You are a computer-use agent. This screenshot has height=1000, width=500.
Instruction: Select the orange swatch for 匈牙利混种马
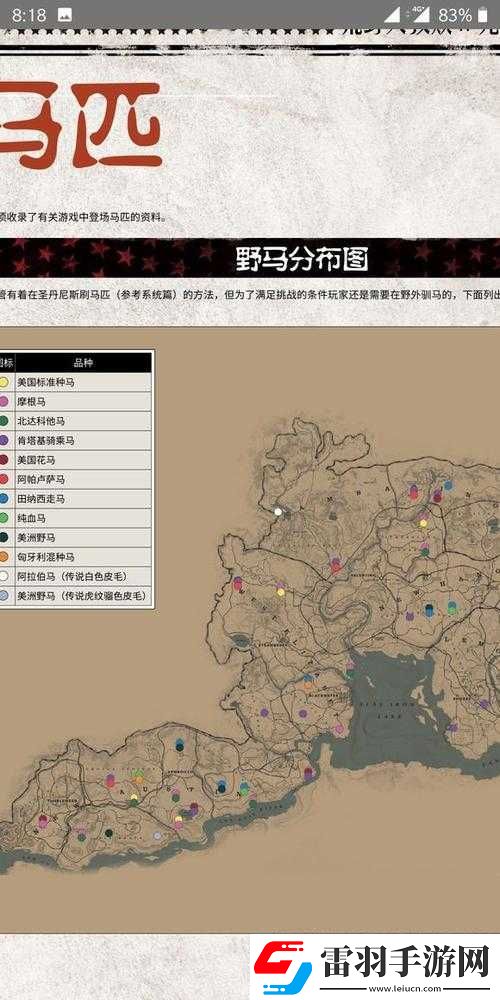4,557
